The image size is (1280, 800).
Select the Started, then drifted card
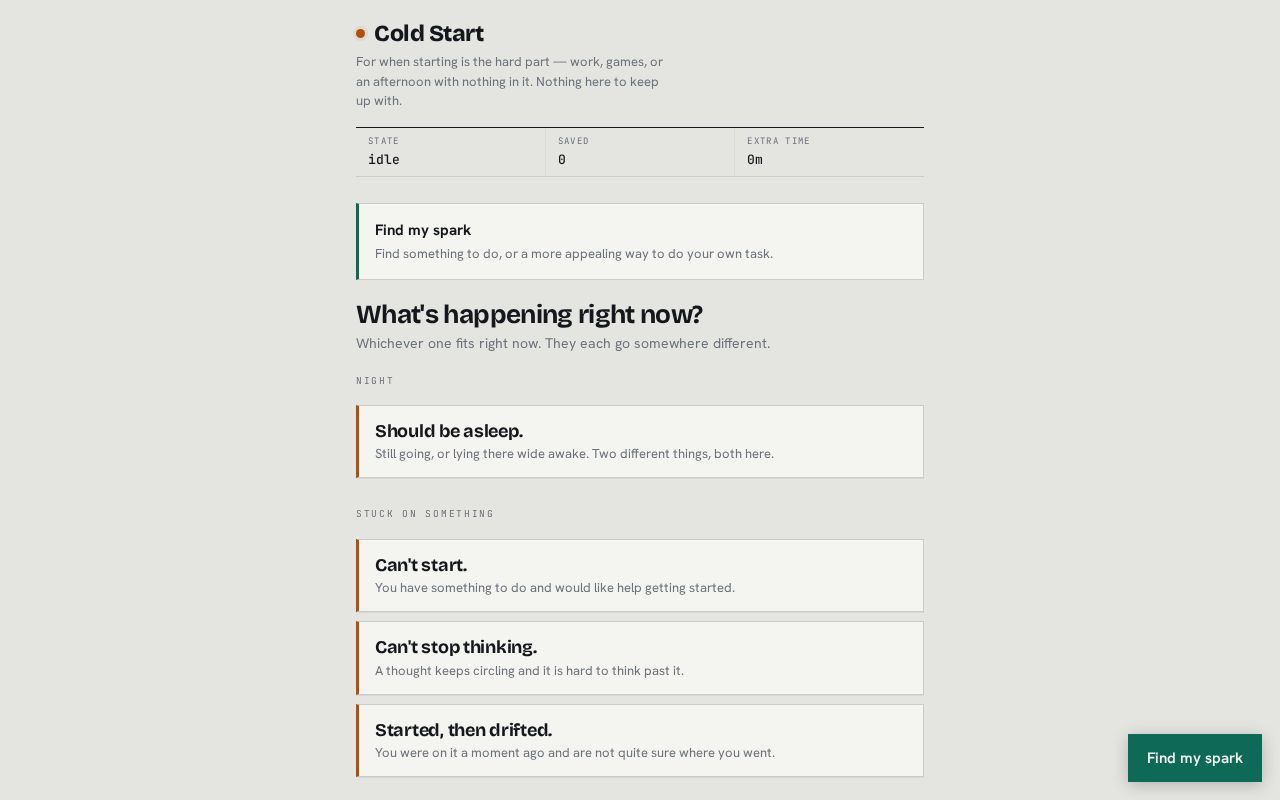tap(640, 740)
